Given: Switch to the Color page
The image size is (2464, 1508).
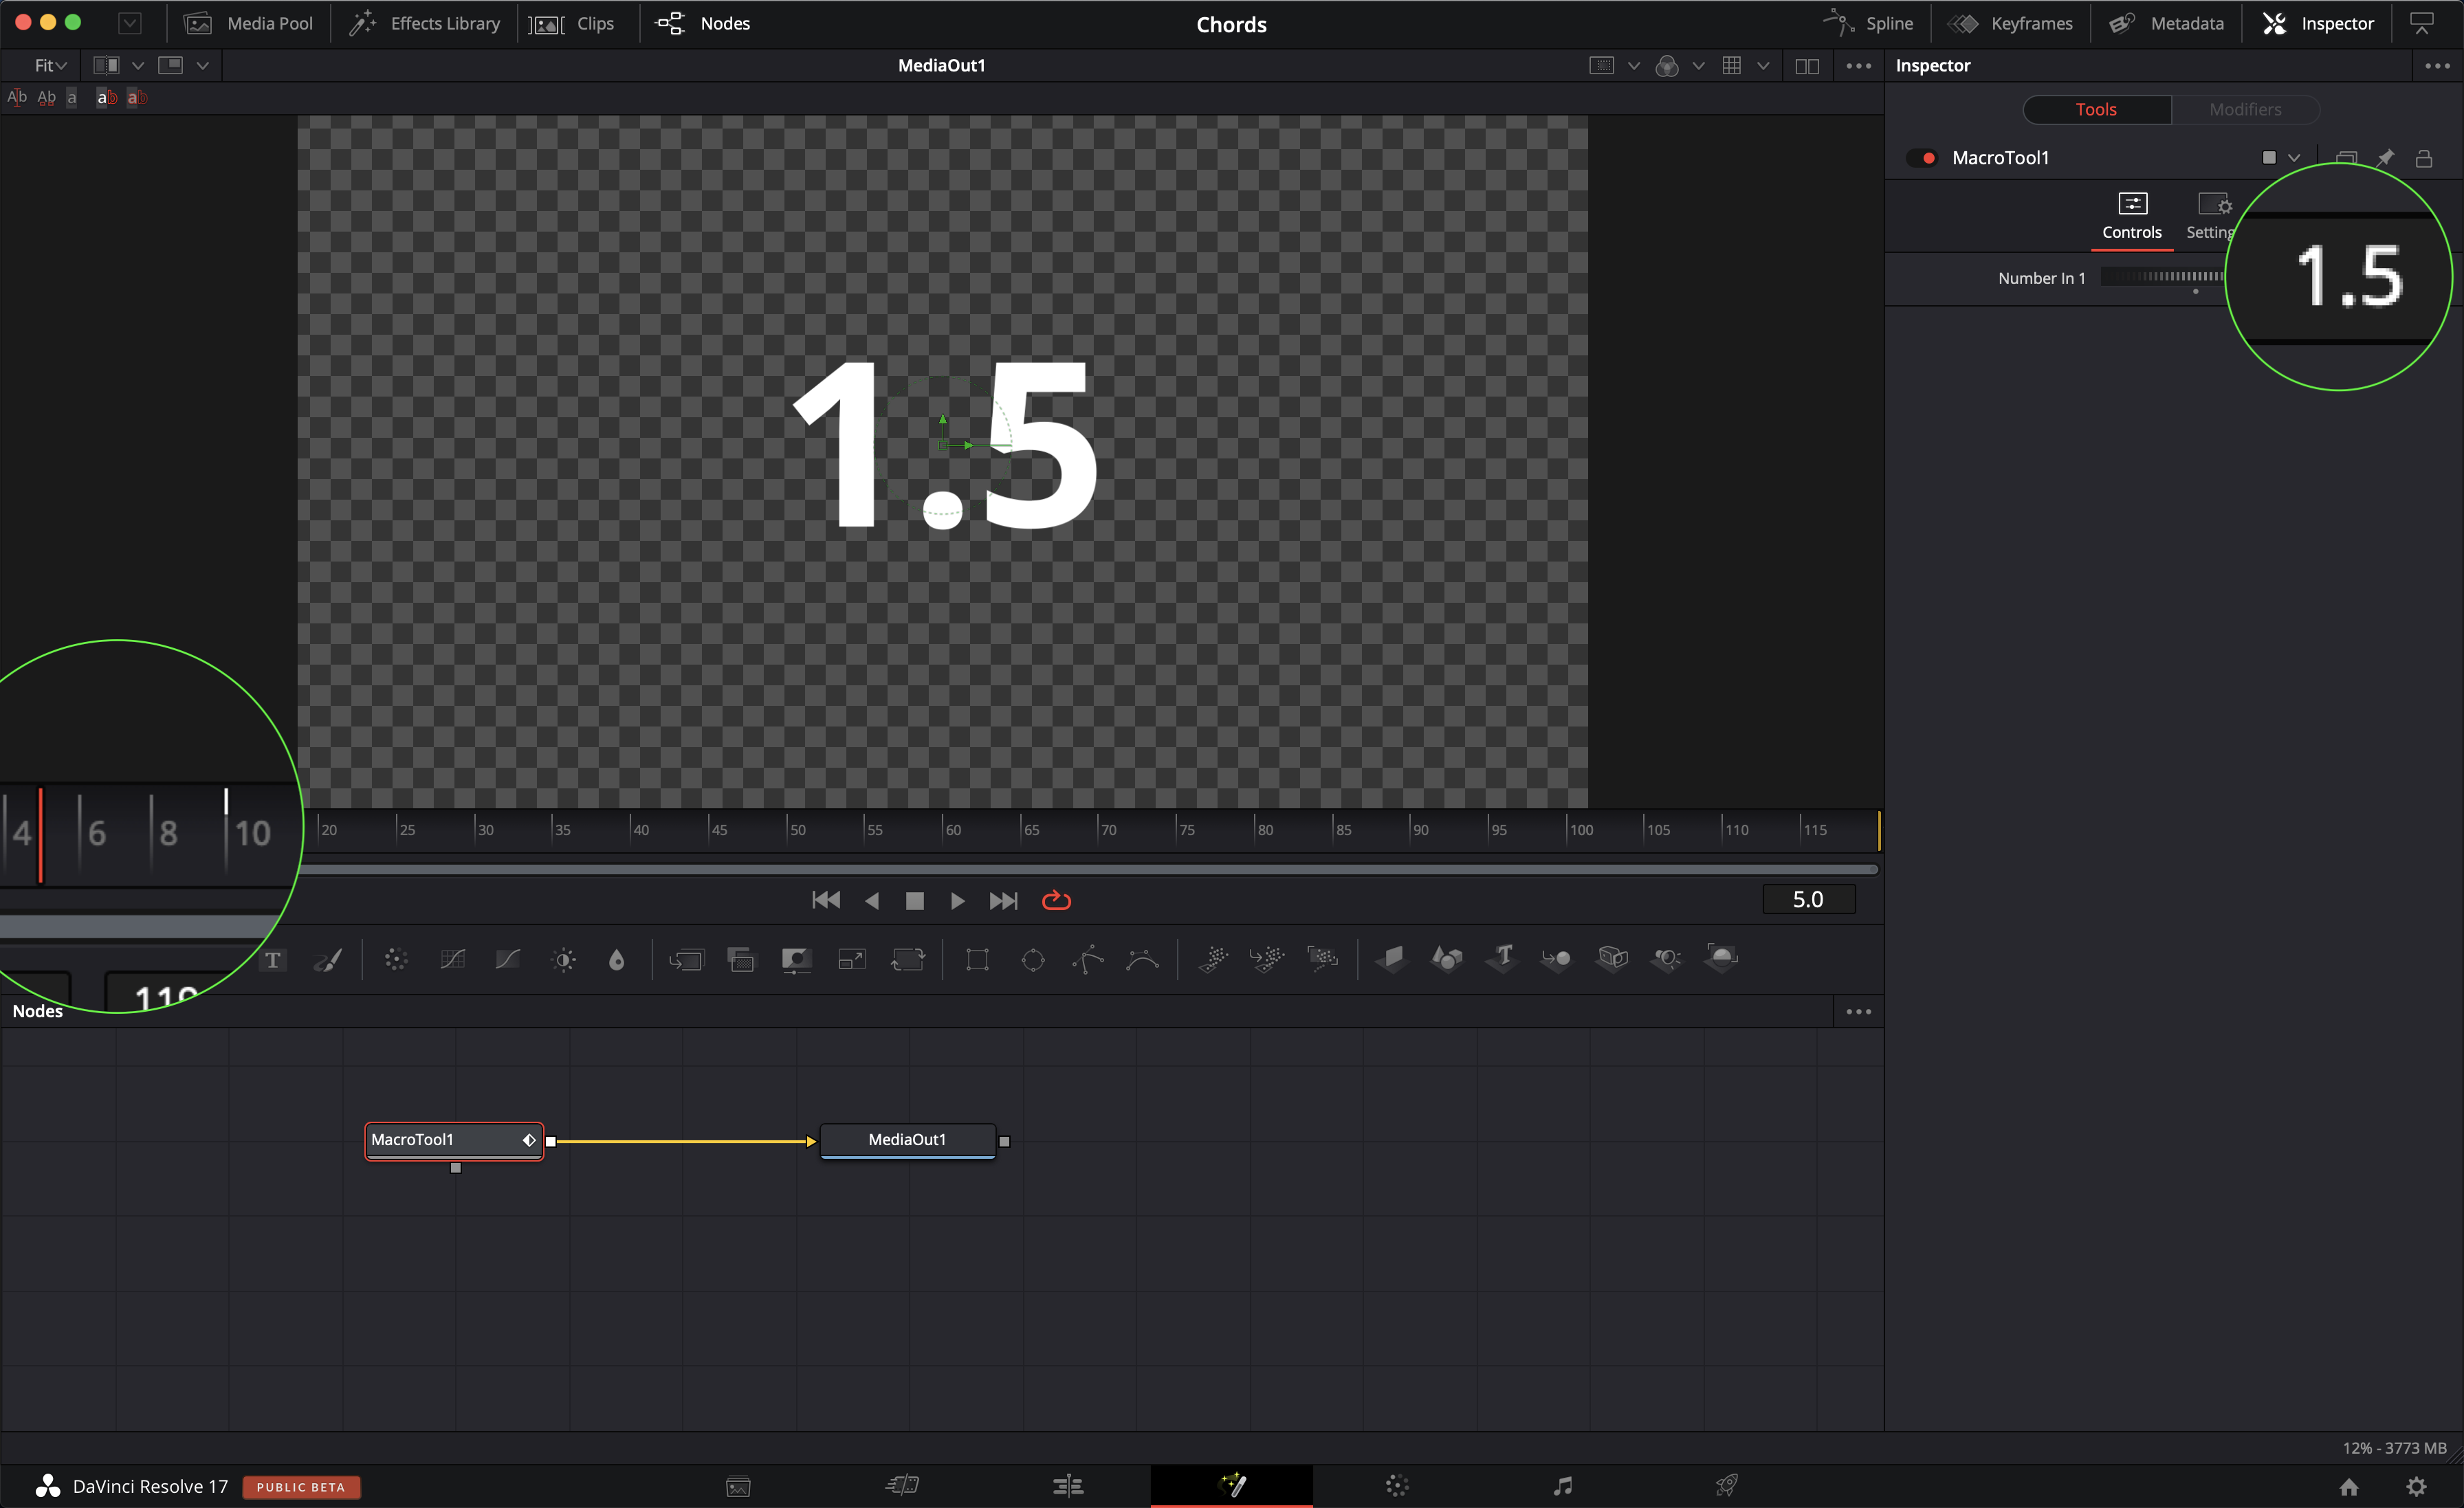Looking at the screenshot, I should click(1397, 1486).
